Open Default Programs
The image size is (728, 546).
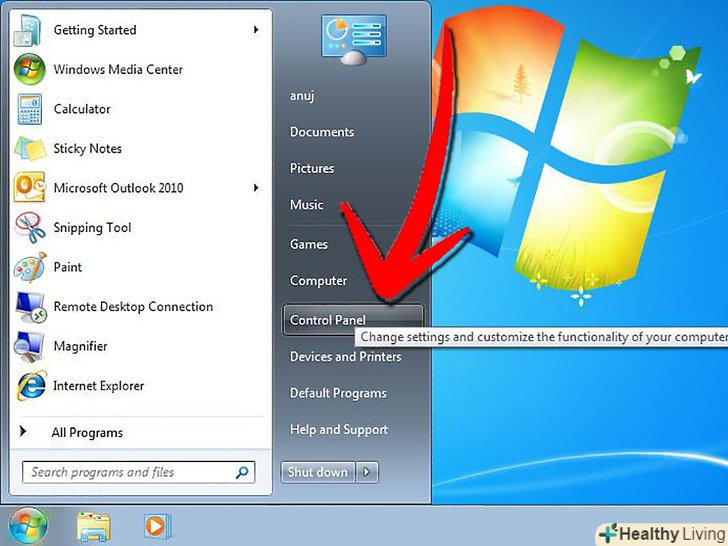click(x=338, y=393)
